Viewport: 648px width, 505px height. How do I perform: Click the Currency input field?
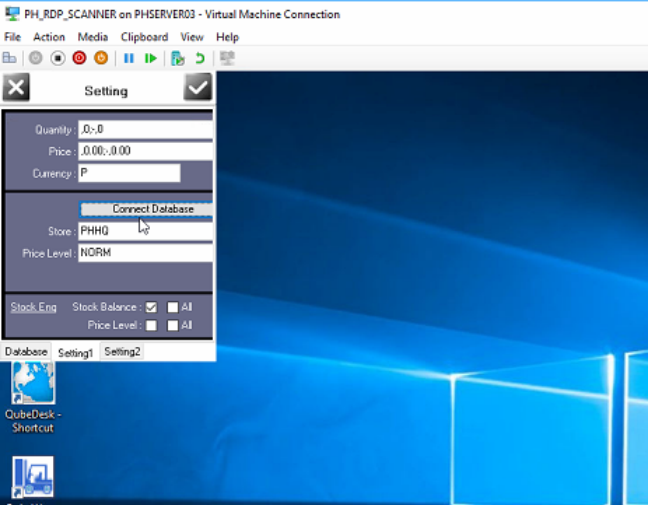point(129,173)
